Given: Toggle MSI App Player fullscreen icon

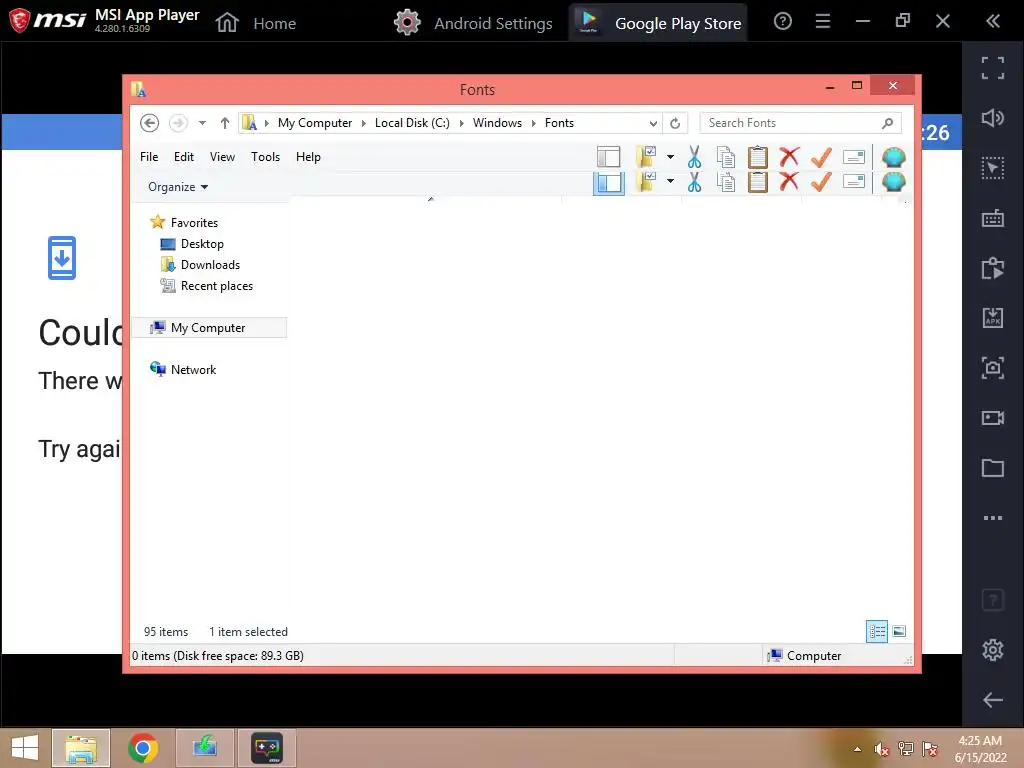Looking at the screenshot, I should [993, 68].
